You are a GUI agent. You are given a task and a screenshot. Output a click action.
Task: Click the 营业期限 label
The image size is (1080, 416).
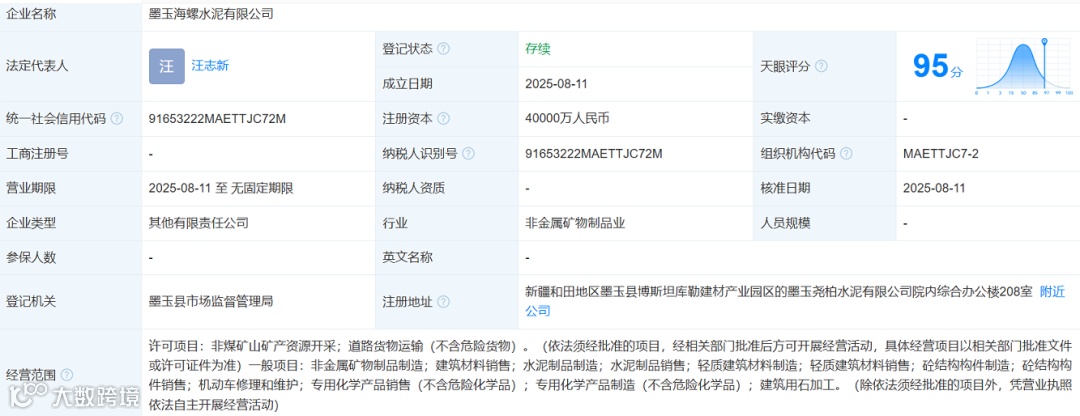tap(30, 188)
